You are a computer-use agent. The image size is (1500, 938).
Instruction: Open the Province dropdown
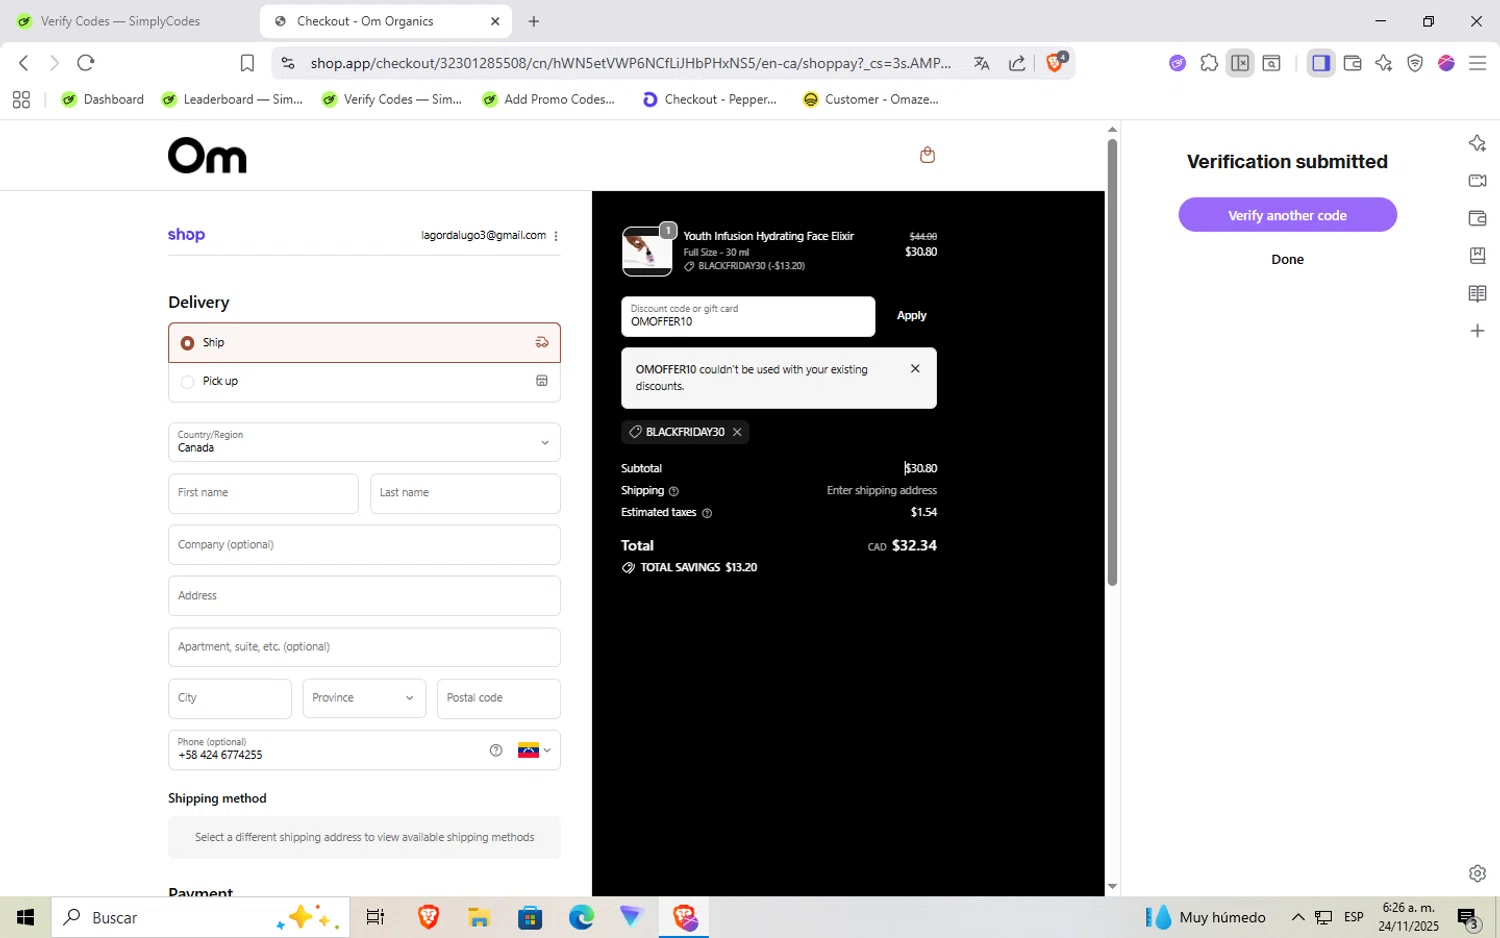point(364,698)
